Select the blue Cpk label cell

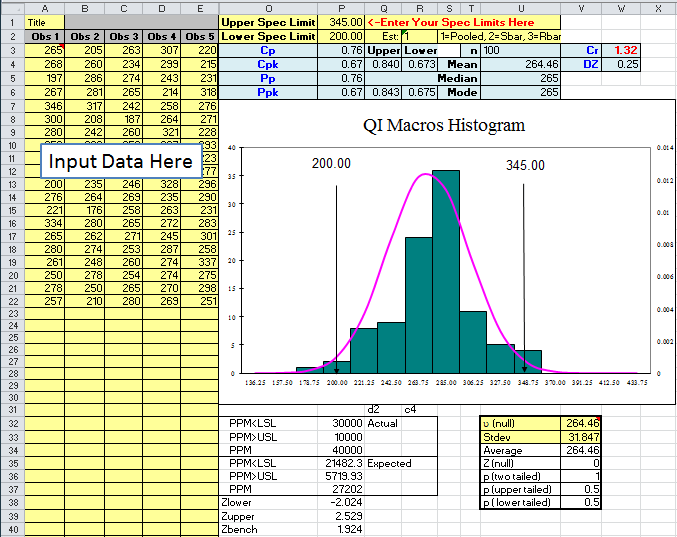point(268,64)
